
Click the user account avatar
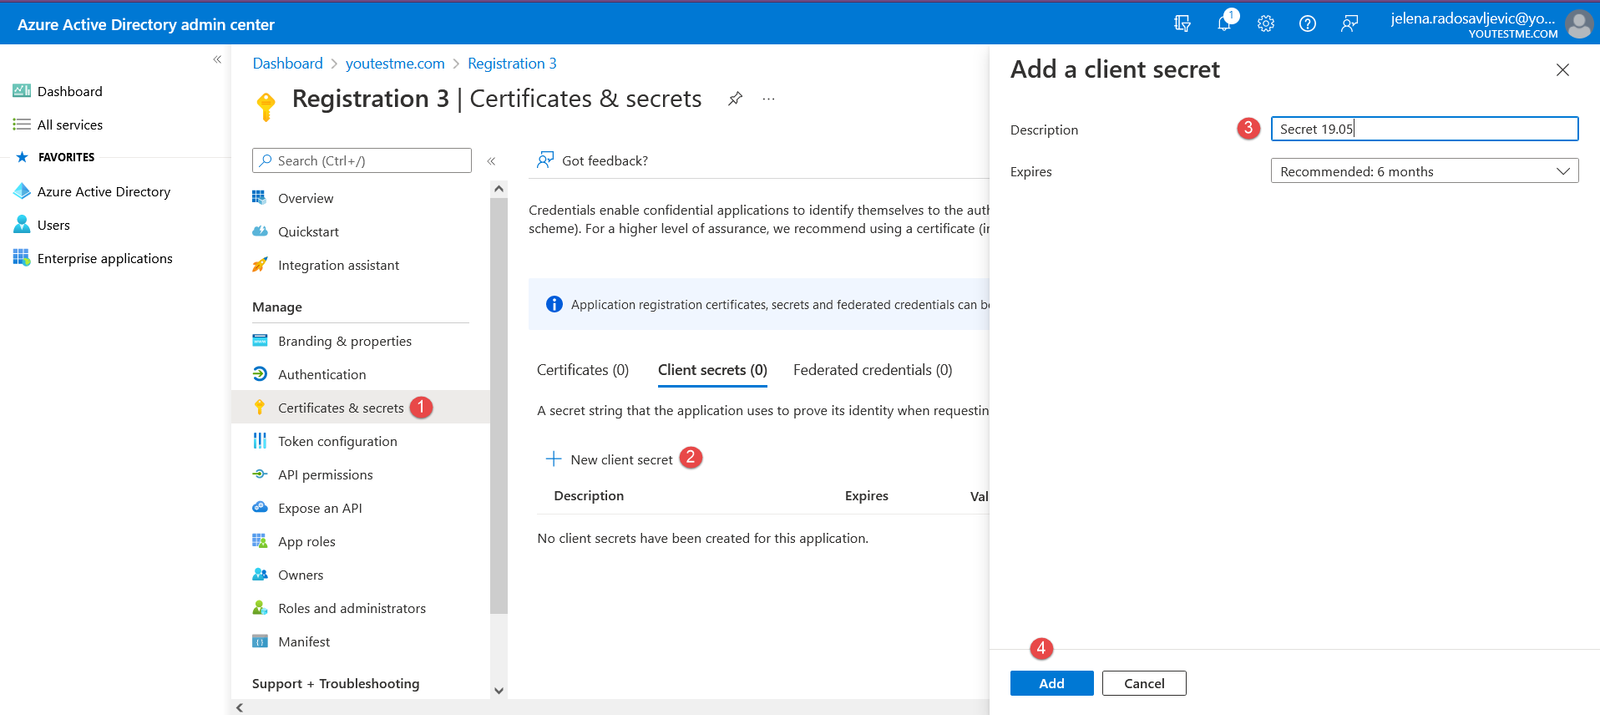click(1579, 24)
